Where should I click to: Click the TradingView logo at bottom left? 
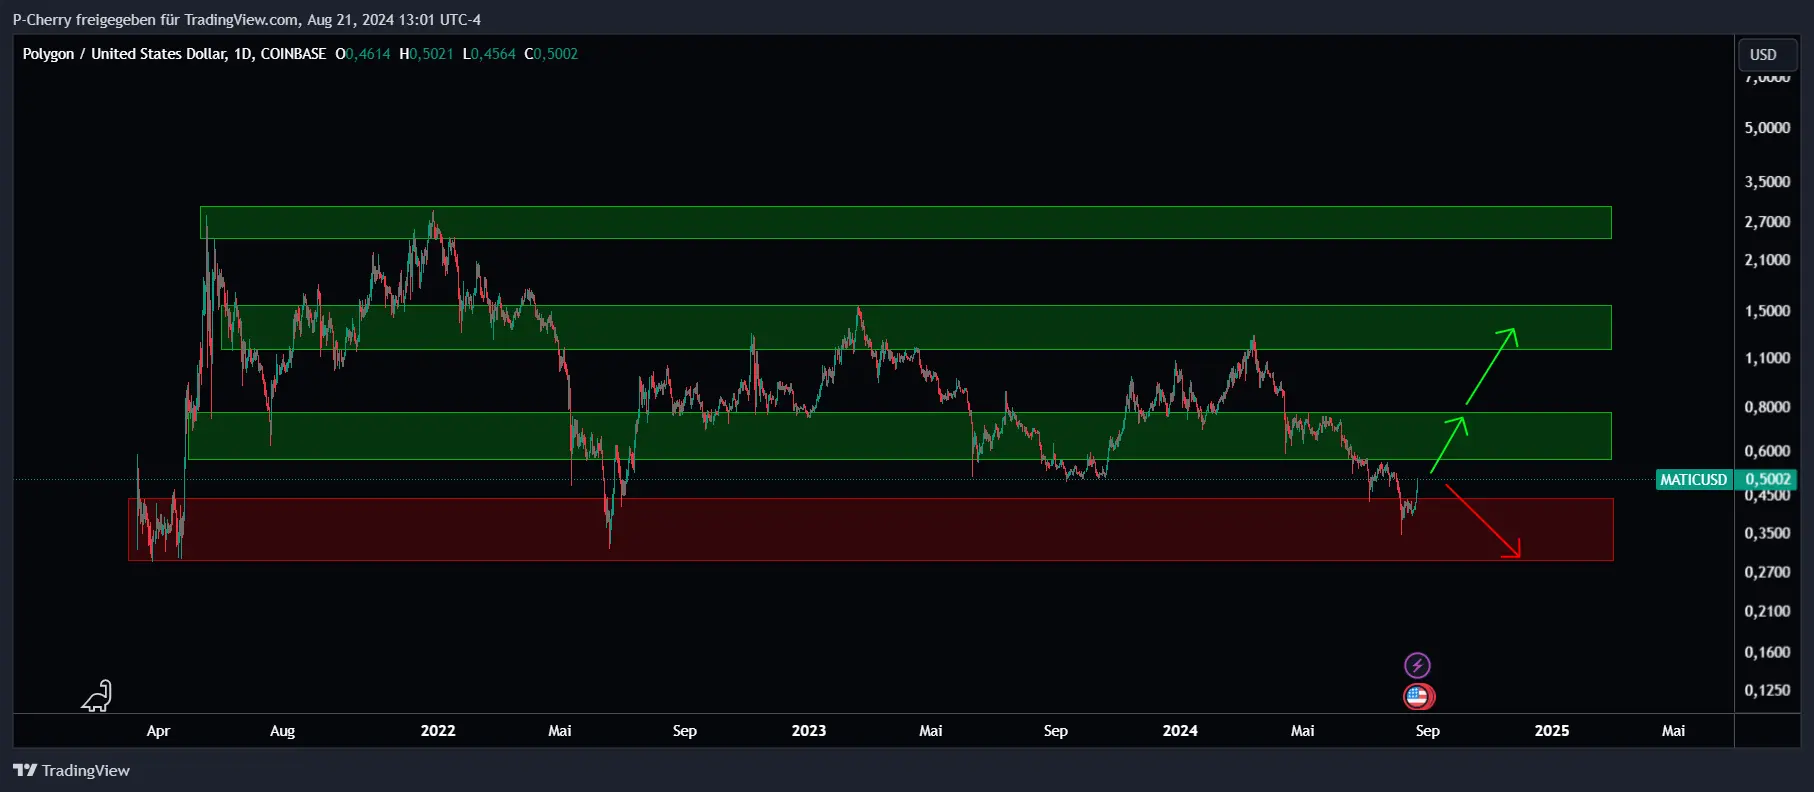point(71,770)
